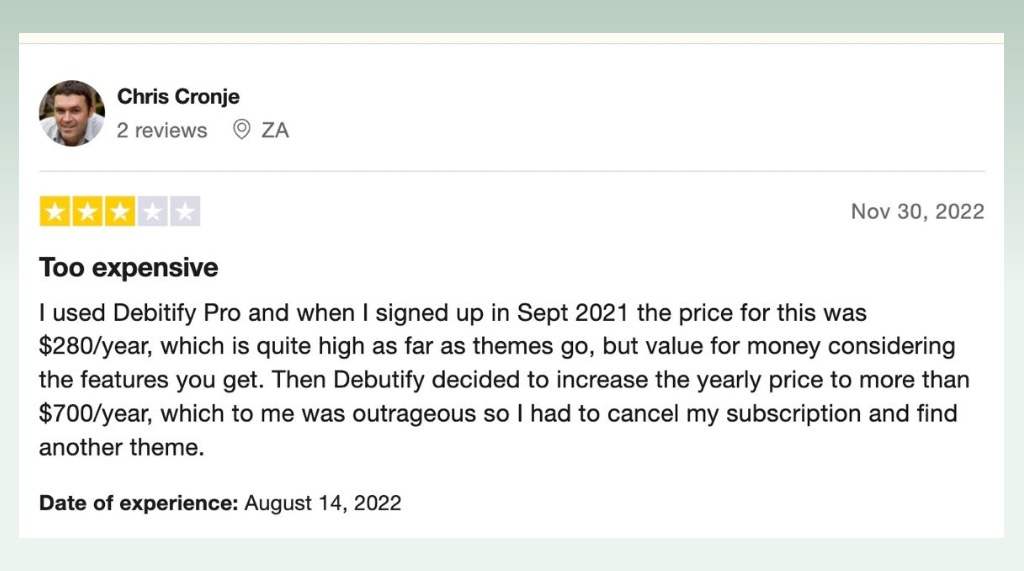The width and height of the screenshot is (1024, 571).
Task: Click "another theme." on the last line
Action: pos(121,448)
